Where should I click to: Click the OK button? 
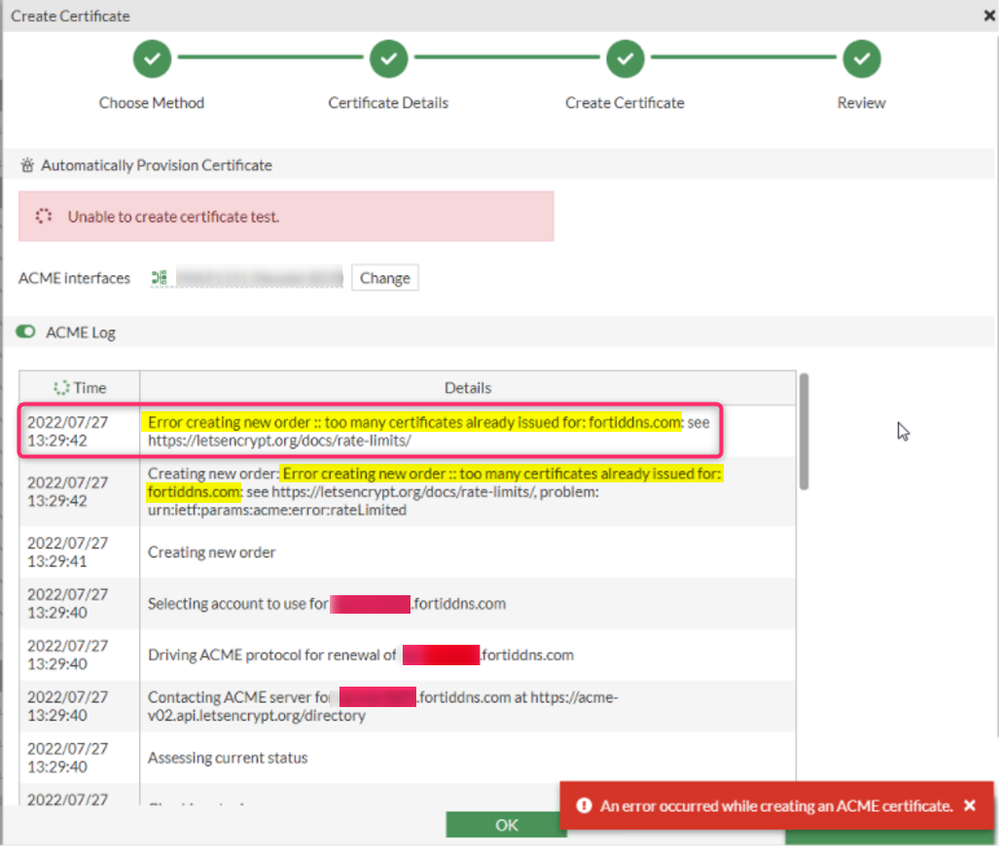pyautogui.click(x=507, y=825)
